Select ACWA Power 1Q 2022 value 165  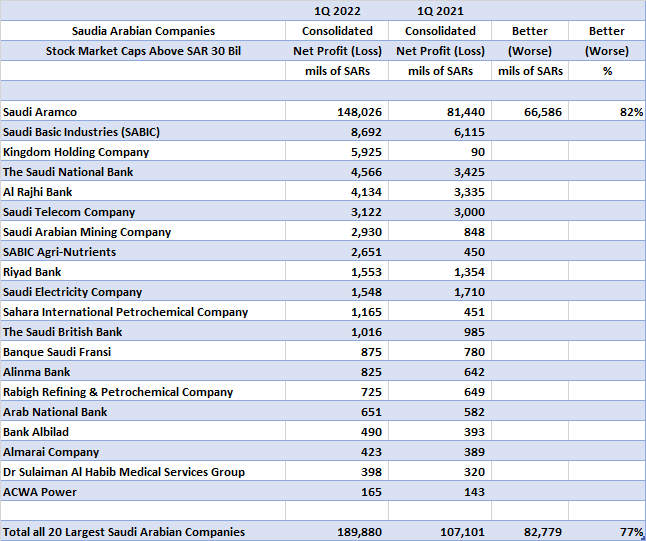[x=337, y=491]
